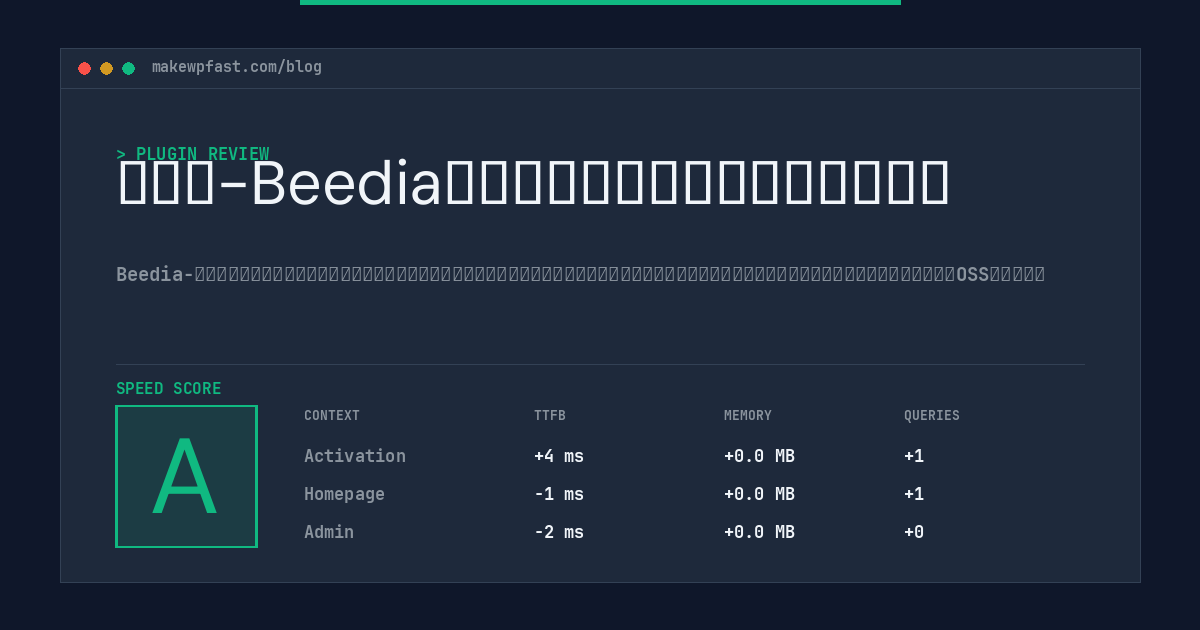Viewport: 1200px width, 630px height.
Task: Click the yellow window dot
Action: tap(106, 68)
